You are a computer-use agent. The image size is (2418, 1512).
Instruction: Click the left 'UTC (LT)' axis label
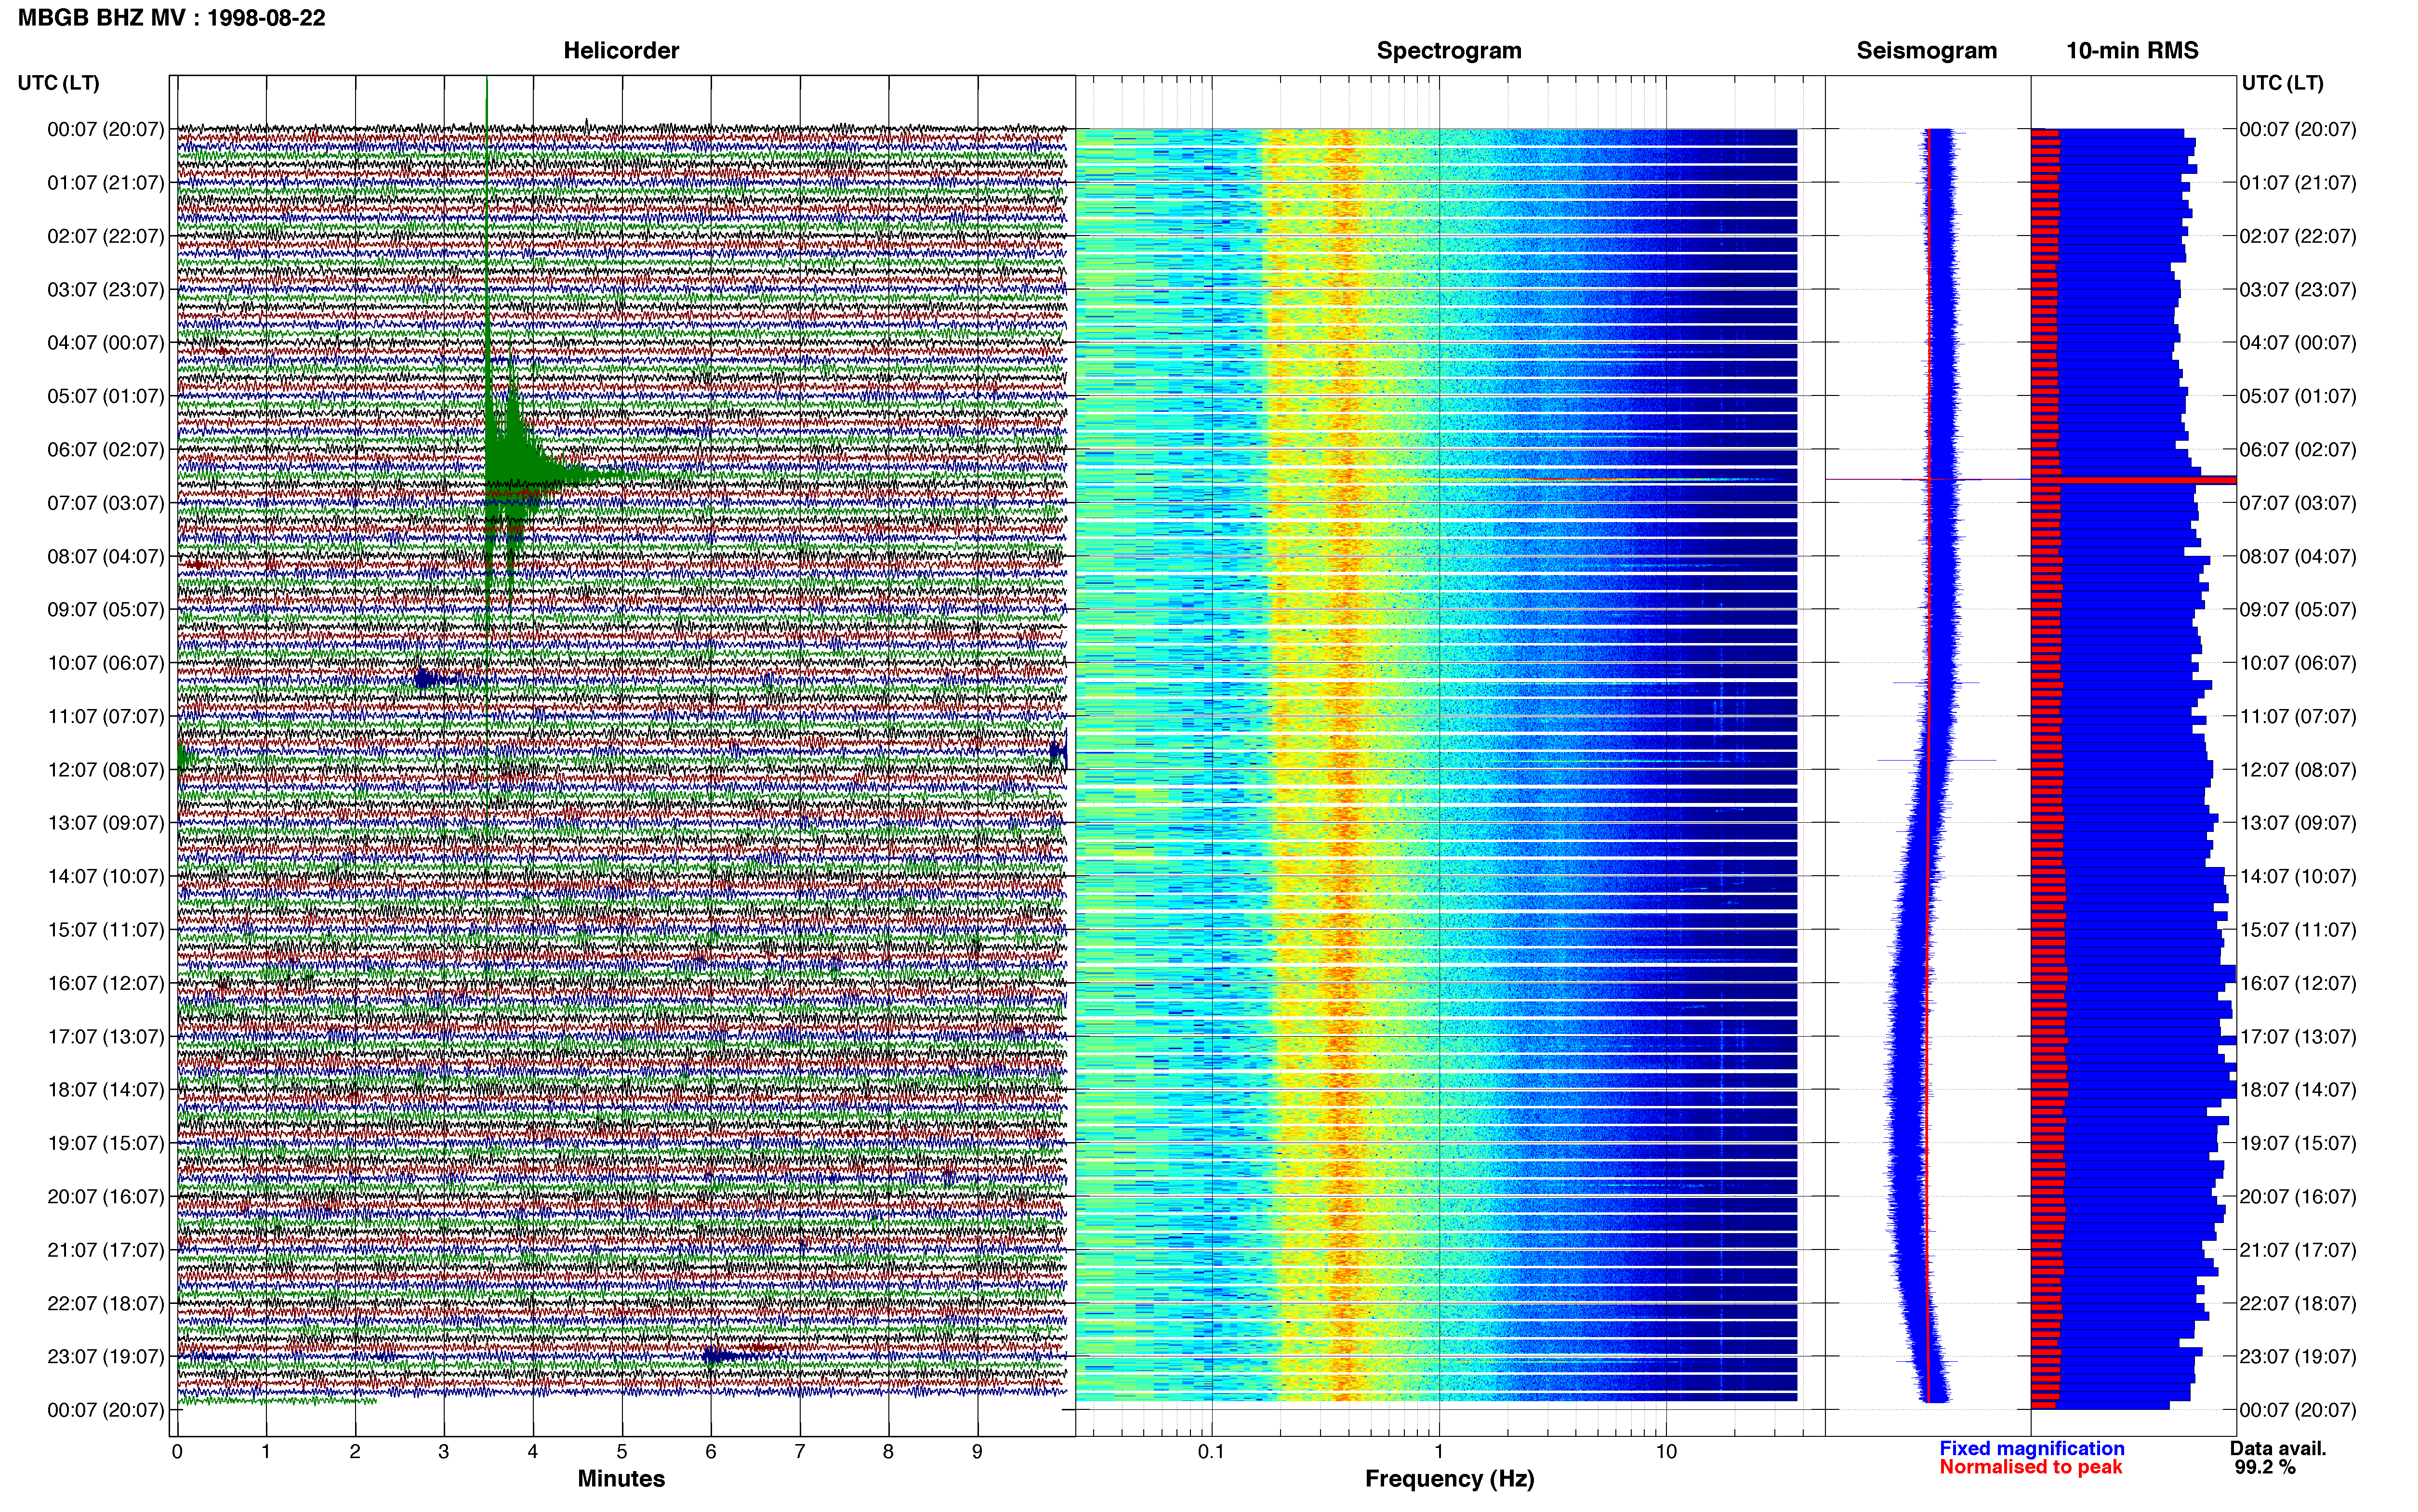tap(59, 83)
